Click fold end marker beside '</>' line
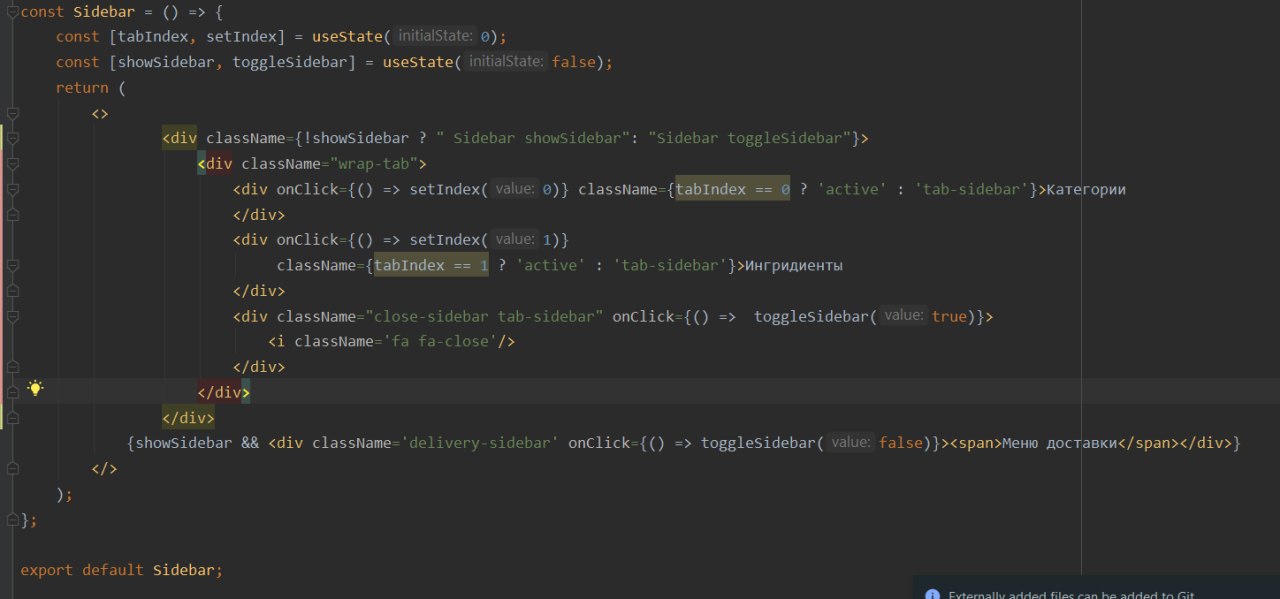This screenshot has height=599, width=1280. [x=12, y=468]
